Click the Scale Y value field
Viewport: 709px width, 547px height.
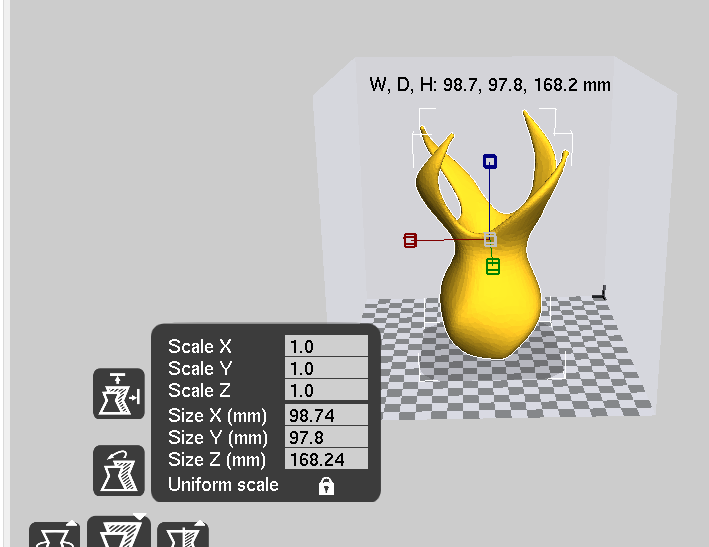[x=326, y=368]
